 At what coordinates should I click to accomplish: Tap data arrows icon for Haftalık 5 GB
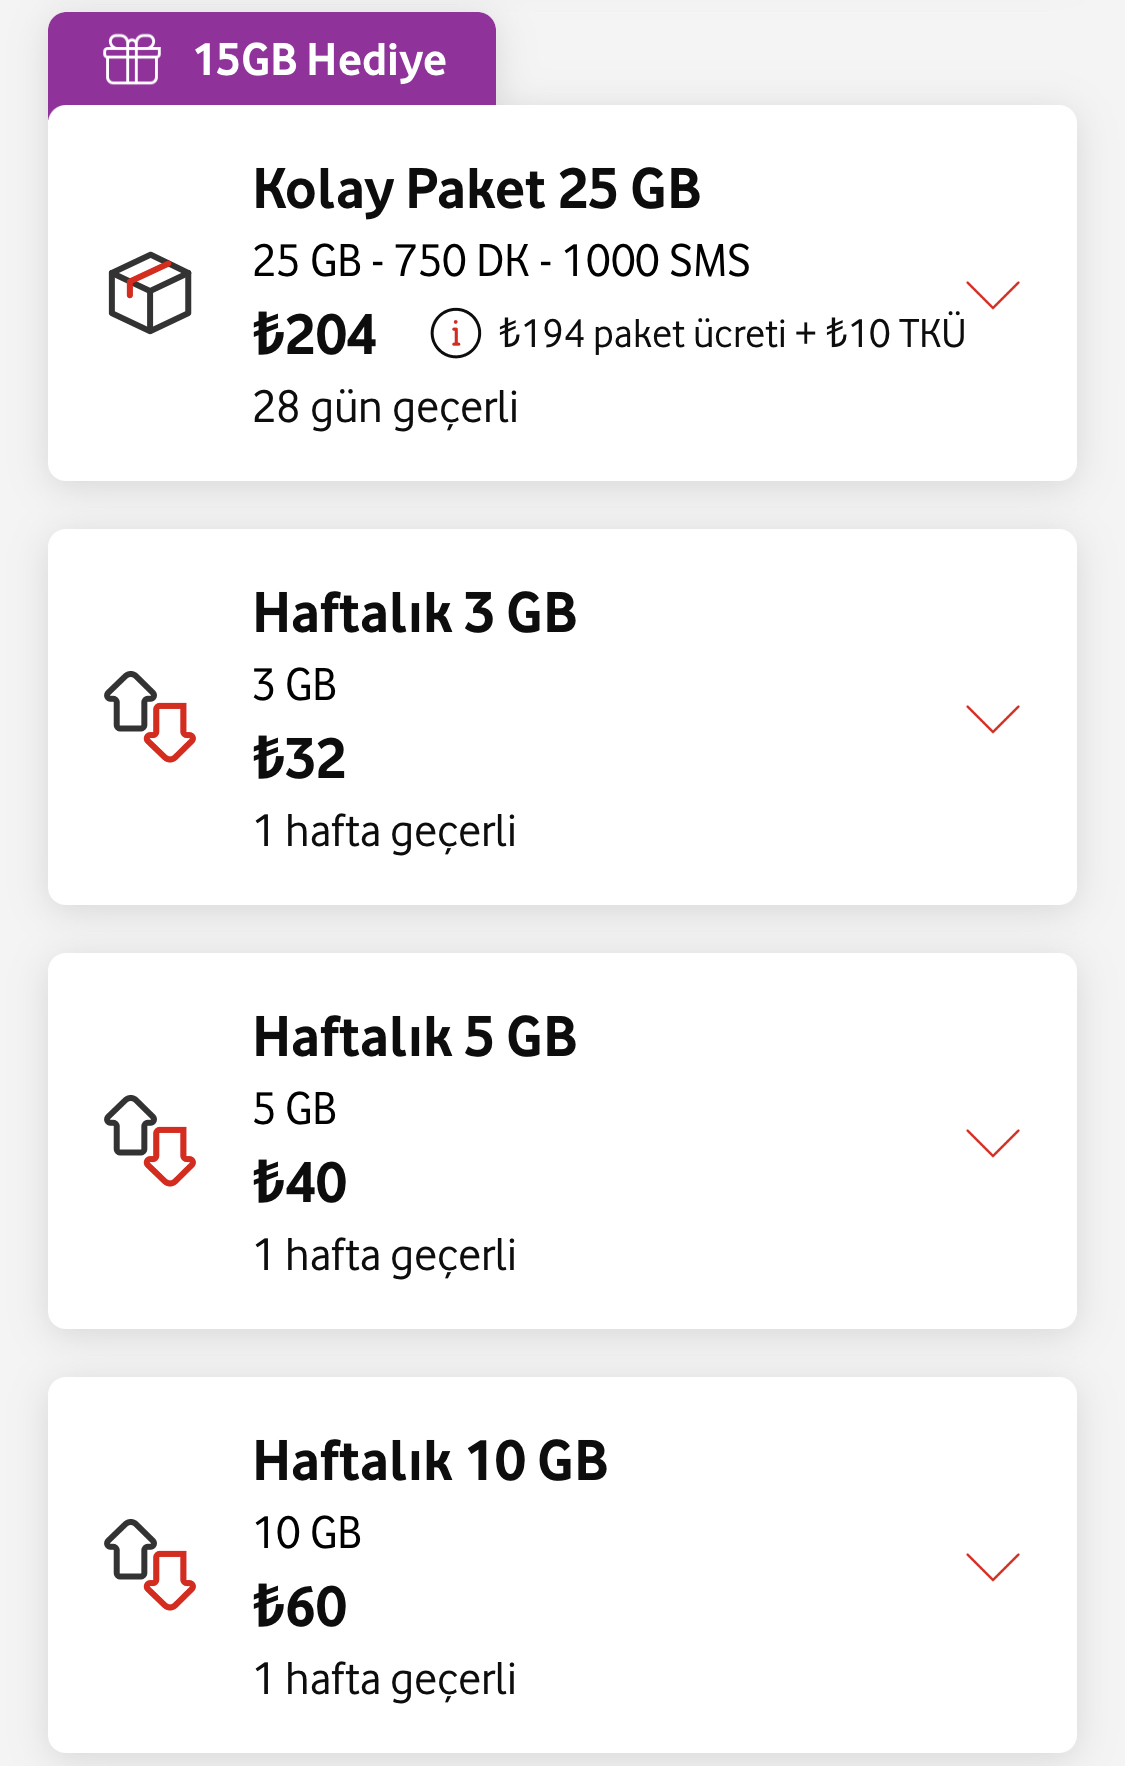150,1141
